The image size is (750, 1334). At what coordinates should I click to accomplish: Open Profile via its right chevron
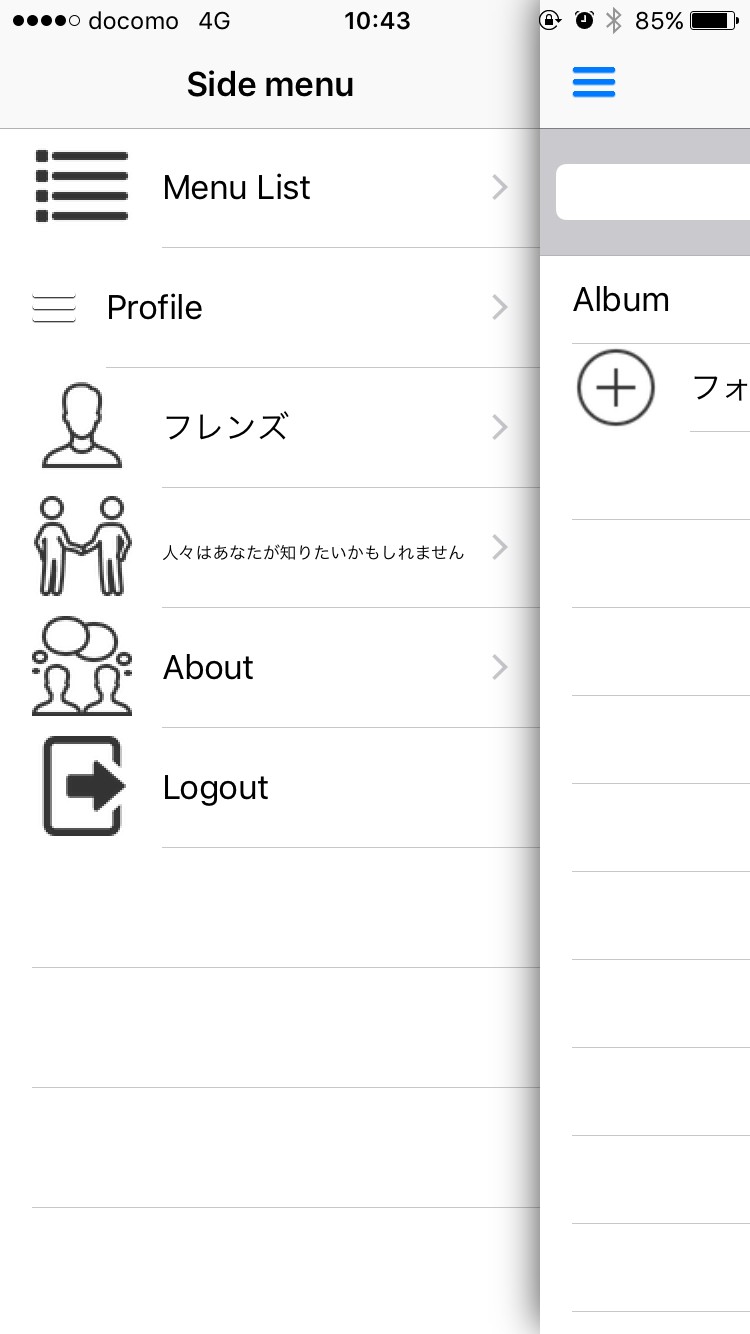500,308
